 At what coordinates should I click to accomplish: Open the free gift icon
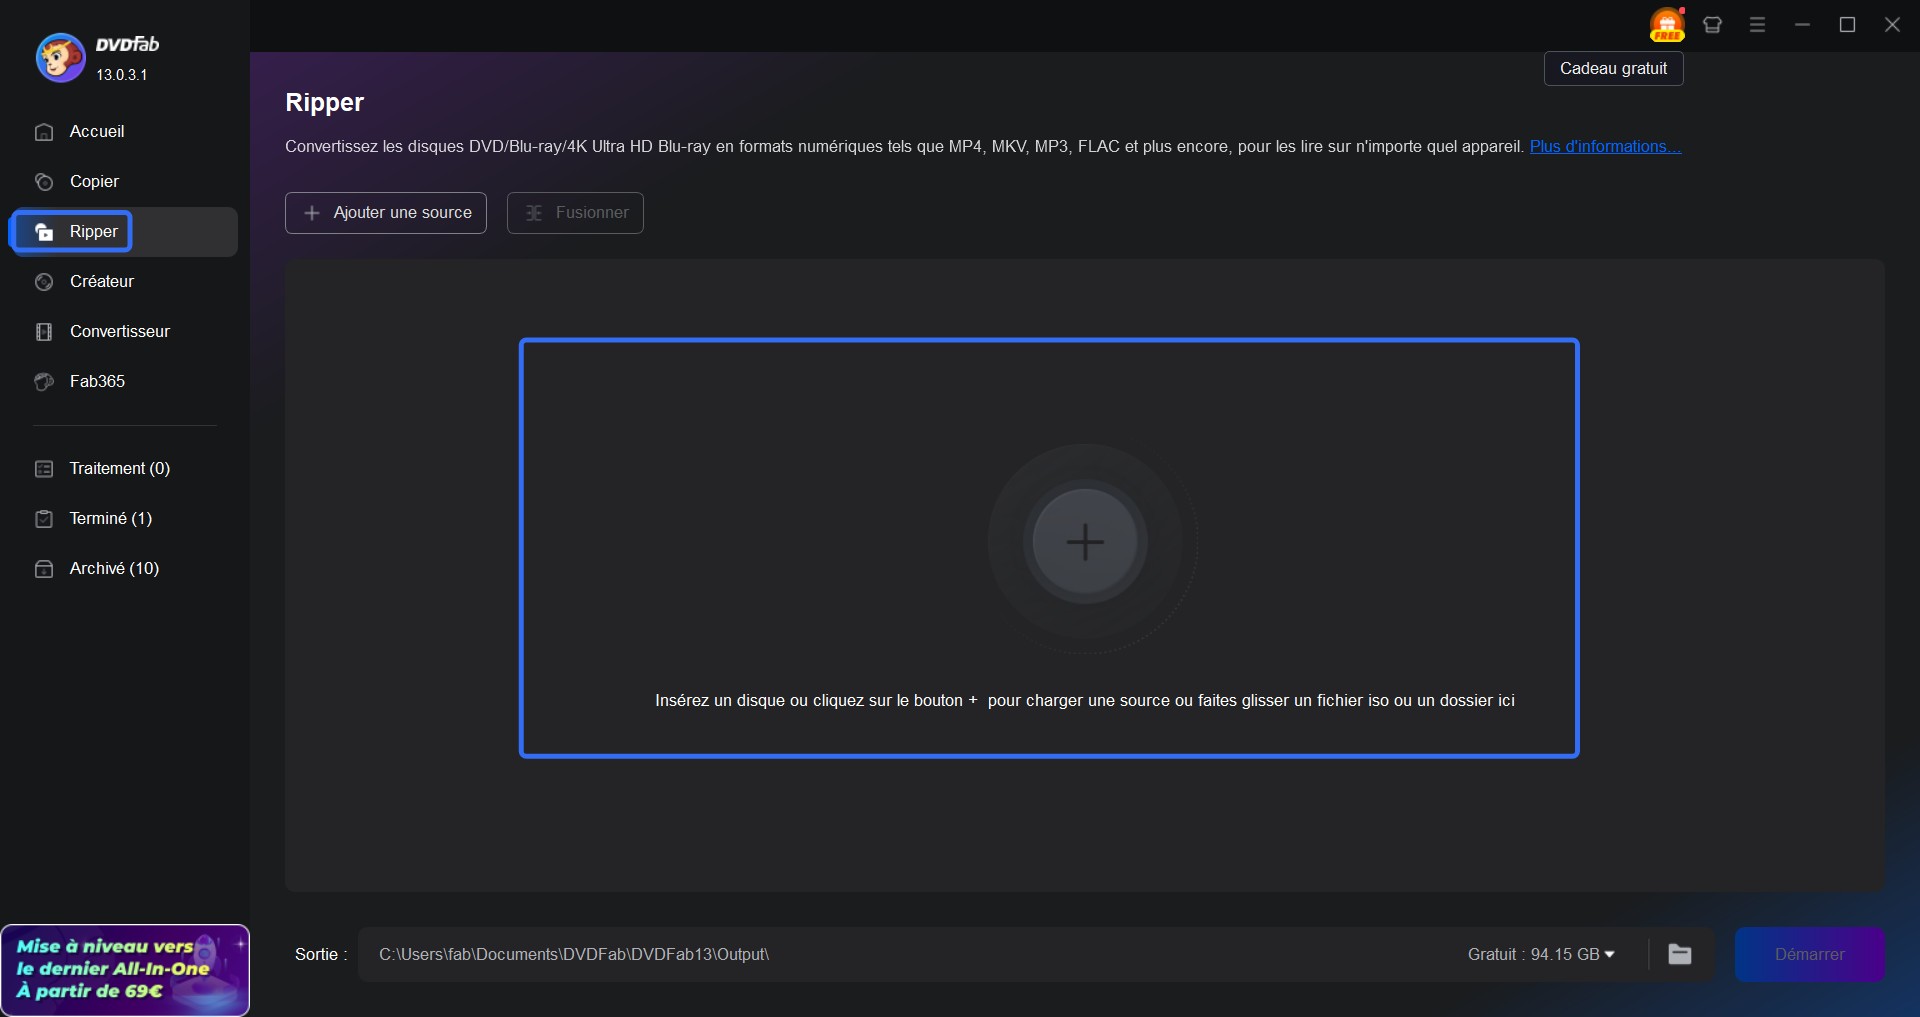1667,24
